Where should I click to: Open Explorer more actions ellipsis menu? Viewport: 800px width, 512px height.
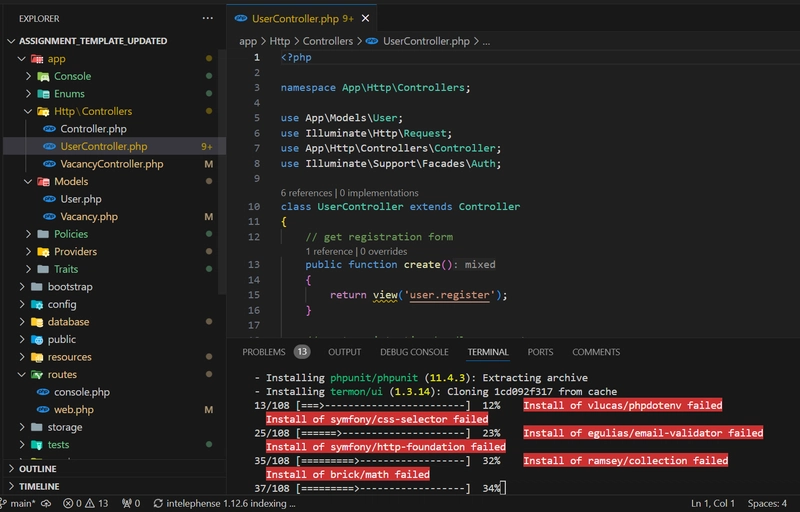click(207, 18)
